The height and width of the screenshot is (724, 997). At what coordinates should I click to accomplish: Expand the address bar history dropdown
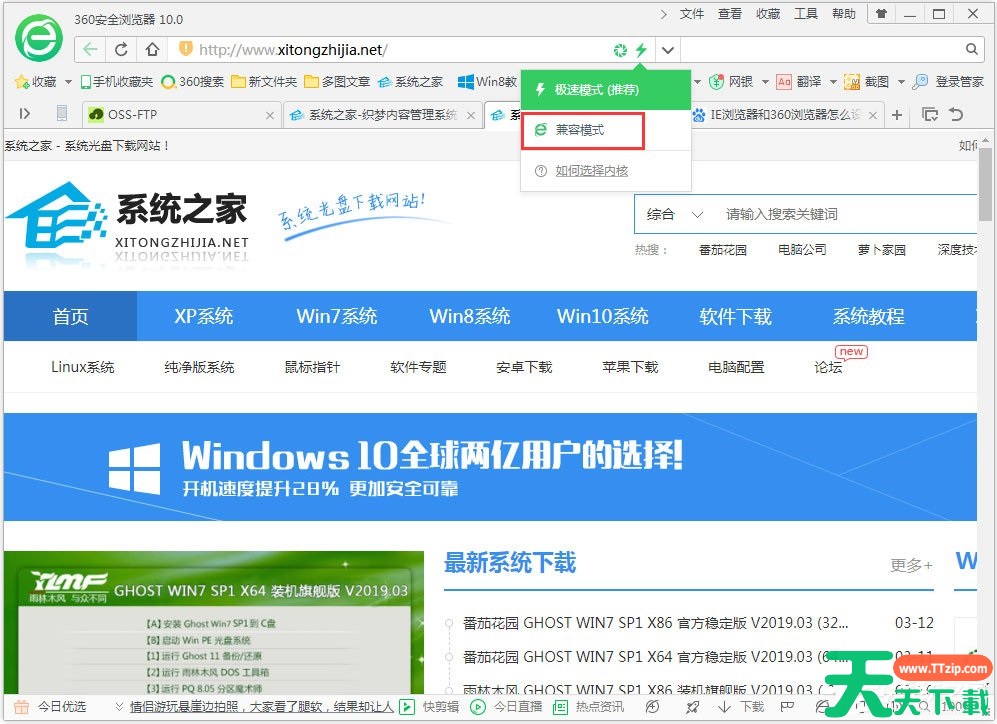(x=668, y=50)
